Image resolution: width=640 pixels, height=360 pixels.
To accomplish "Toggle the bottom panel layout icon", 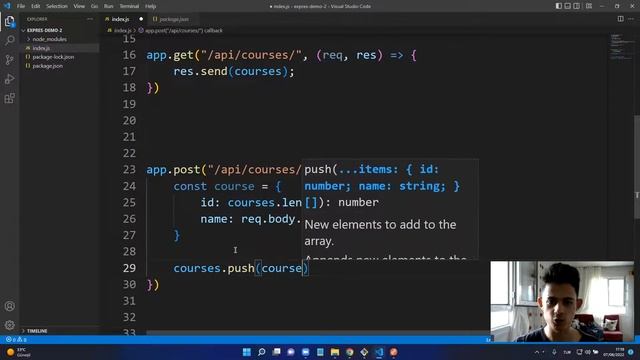I will pyautogui.click(x=567, y=6).
